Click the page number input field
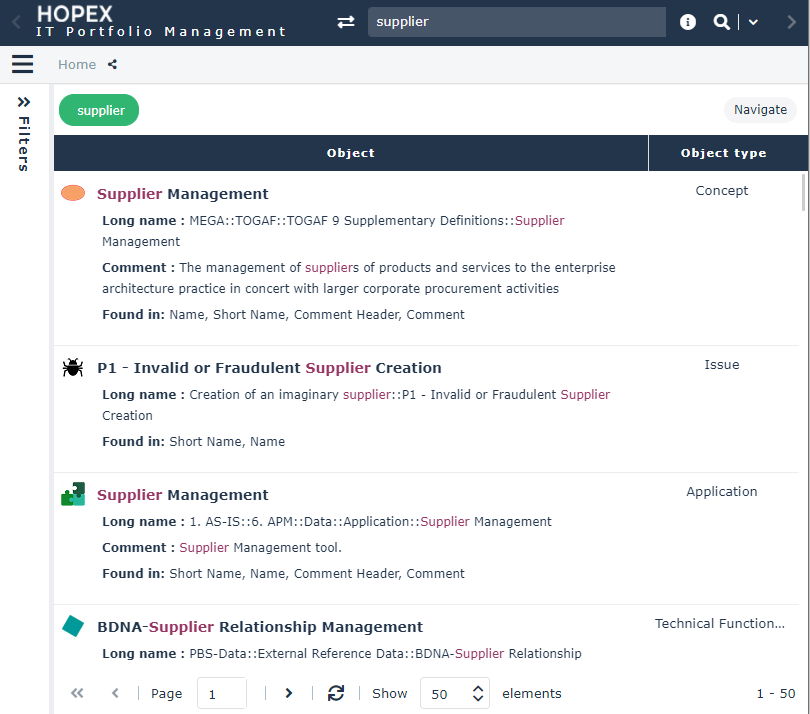810x714 pixels. click(x=221, y=693)
